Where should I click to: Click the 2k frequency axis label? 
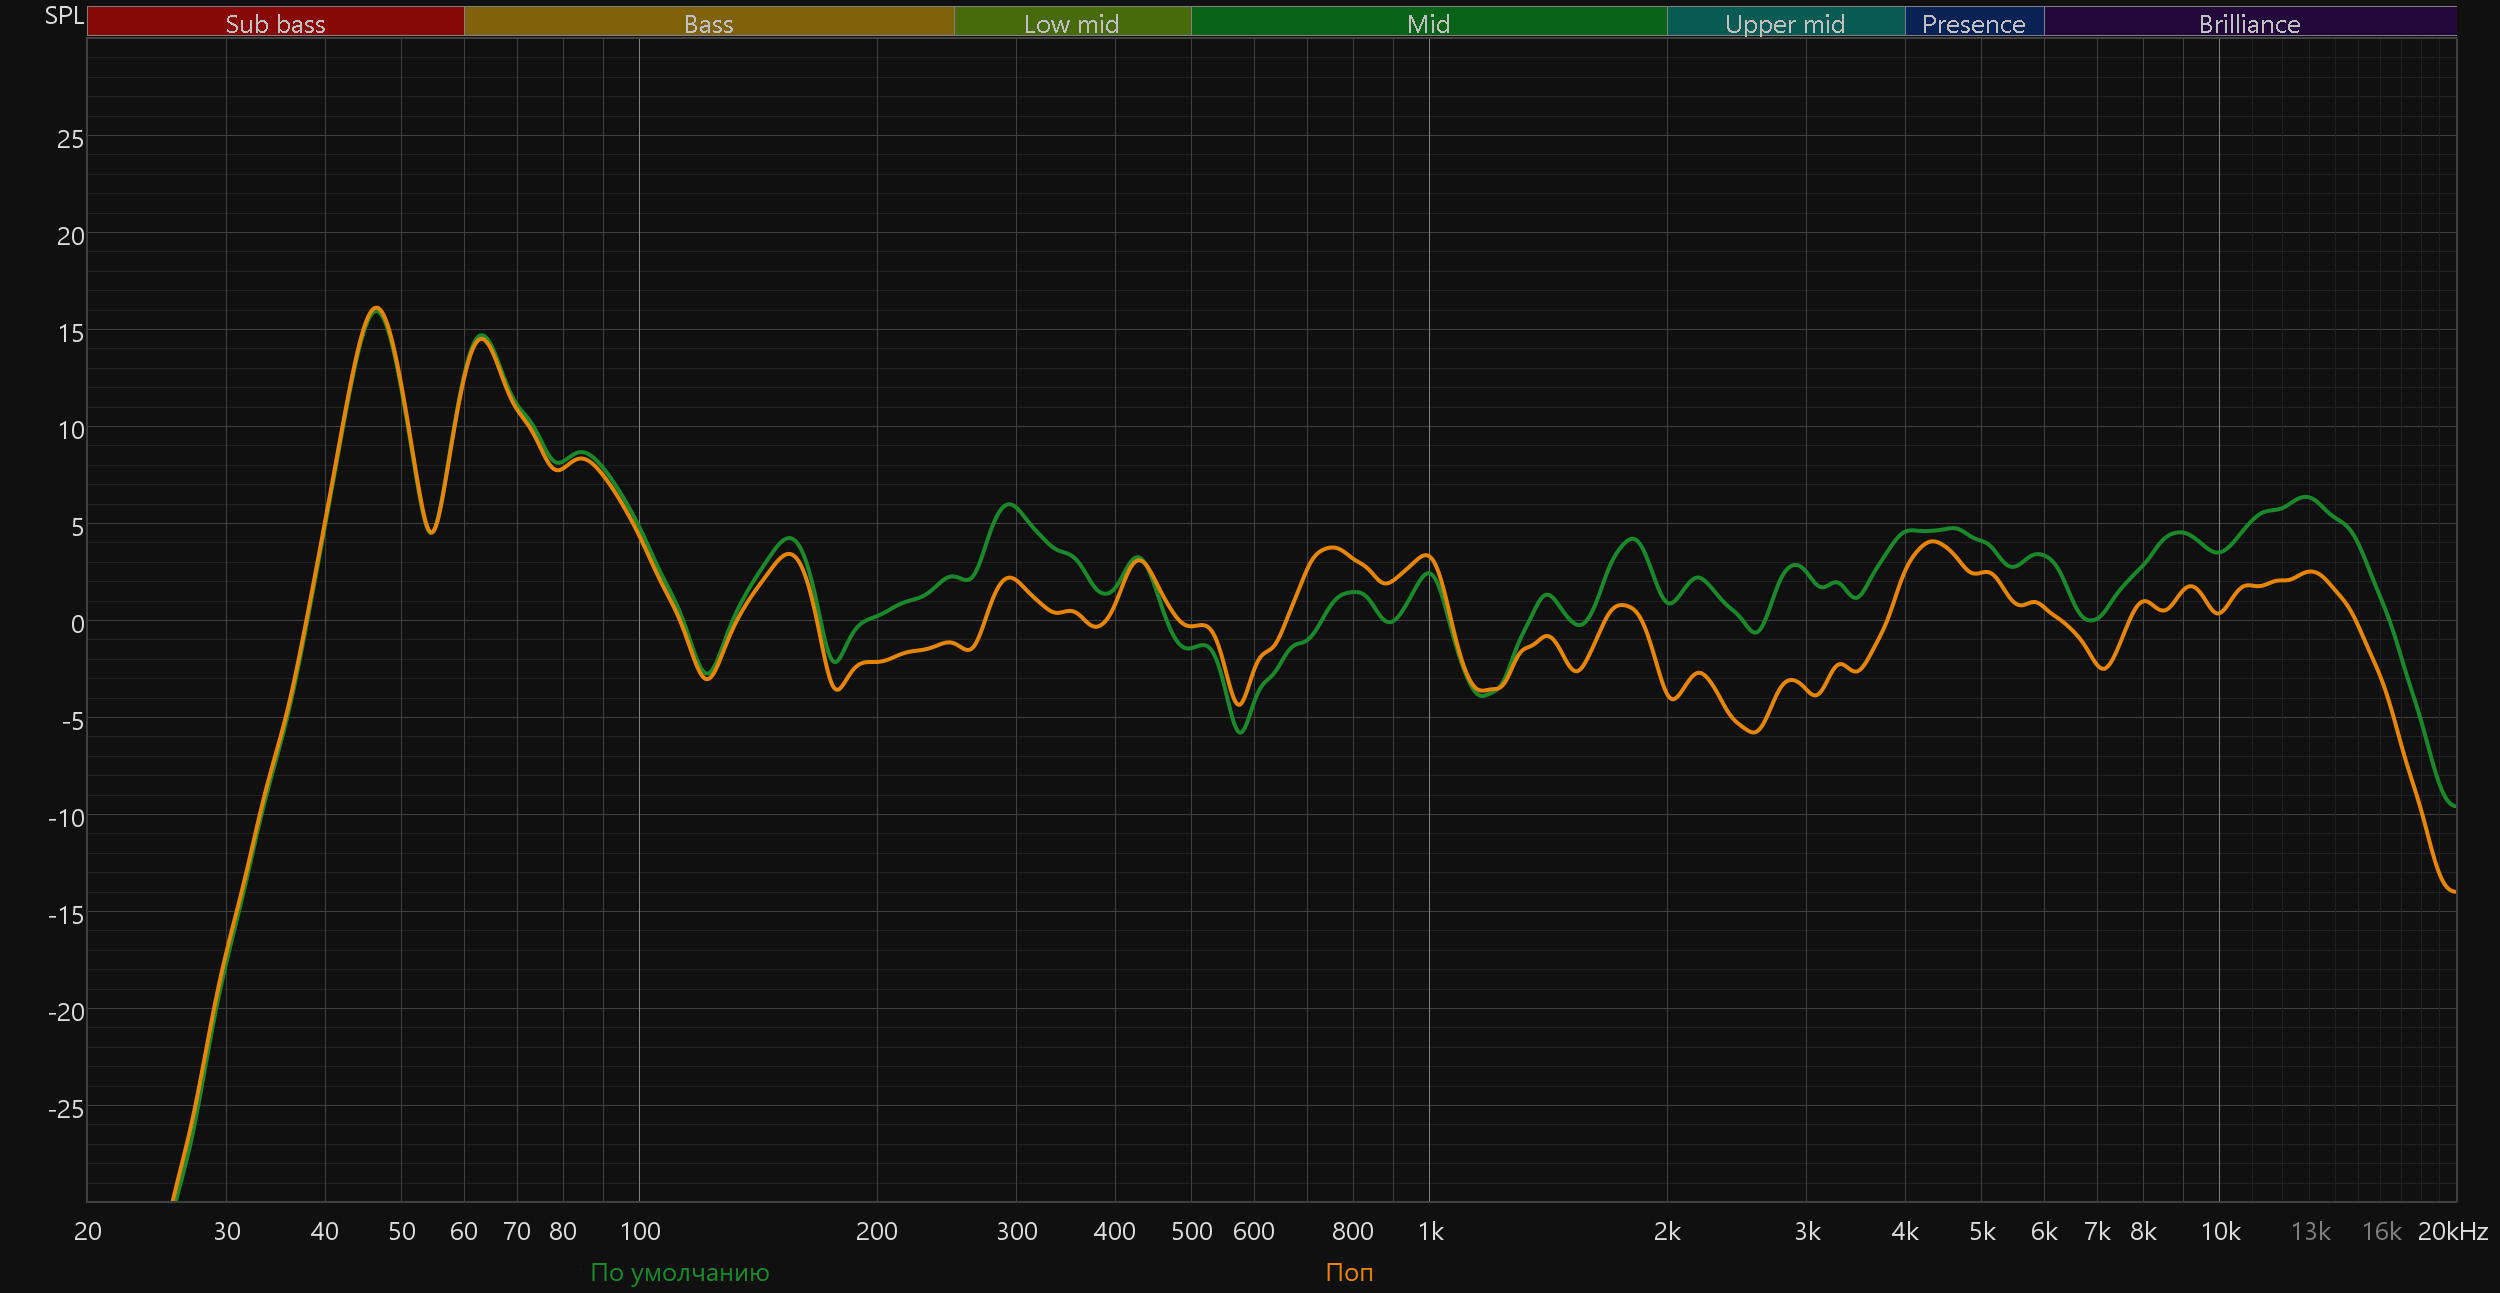(1667, 1231)
